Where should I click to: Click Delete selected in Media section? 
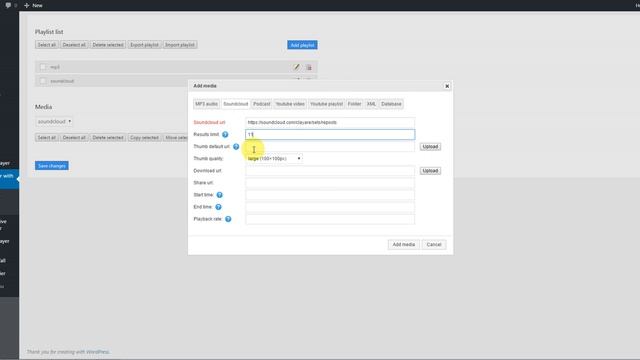click(x=108, y=138)
